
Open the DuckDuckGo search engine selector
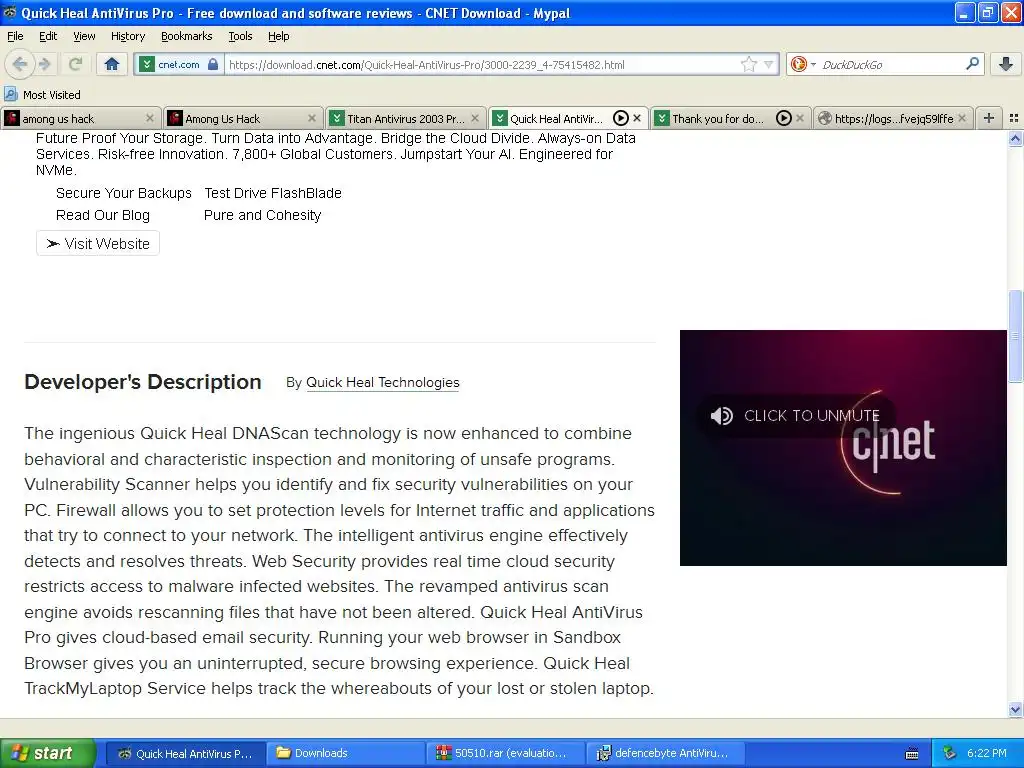pyautogui.click(x=803, y=64)
